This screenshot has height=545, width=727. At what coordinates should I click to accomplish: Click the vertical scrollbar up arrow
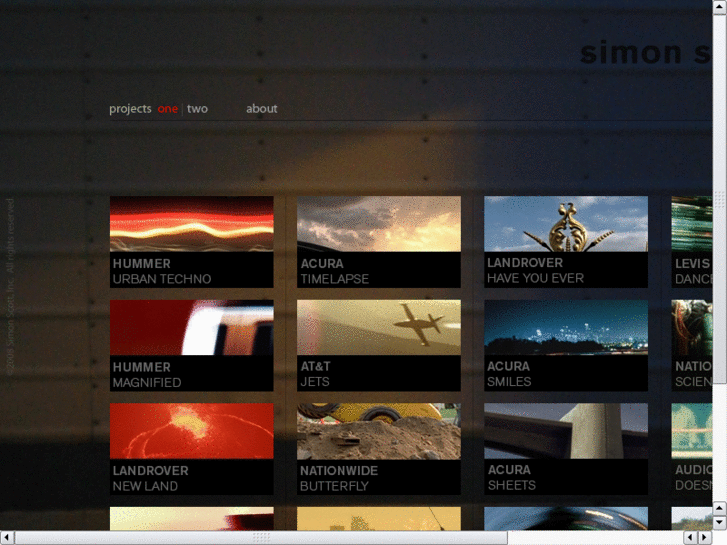[x=720, y=7]
